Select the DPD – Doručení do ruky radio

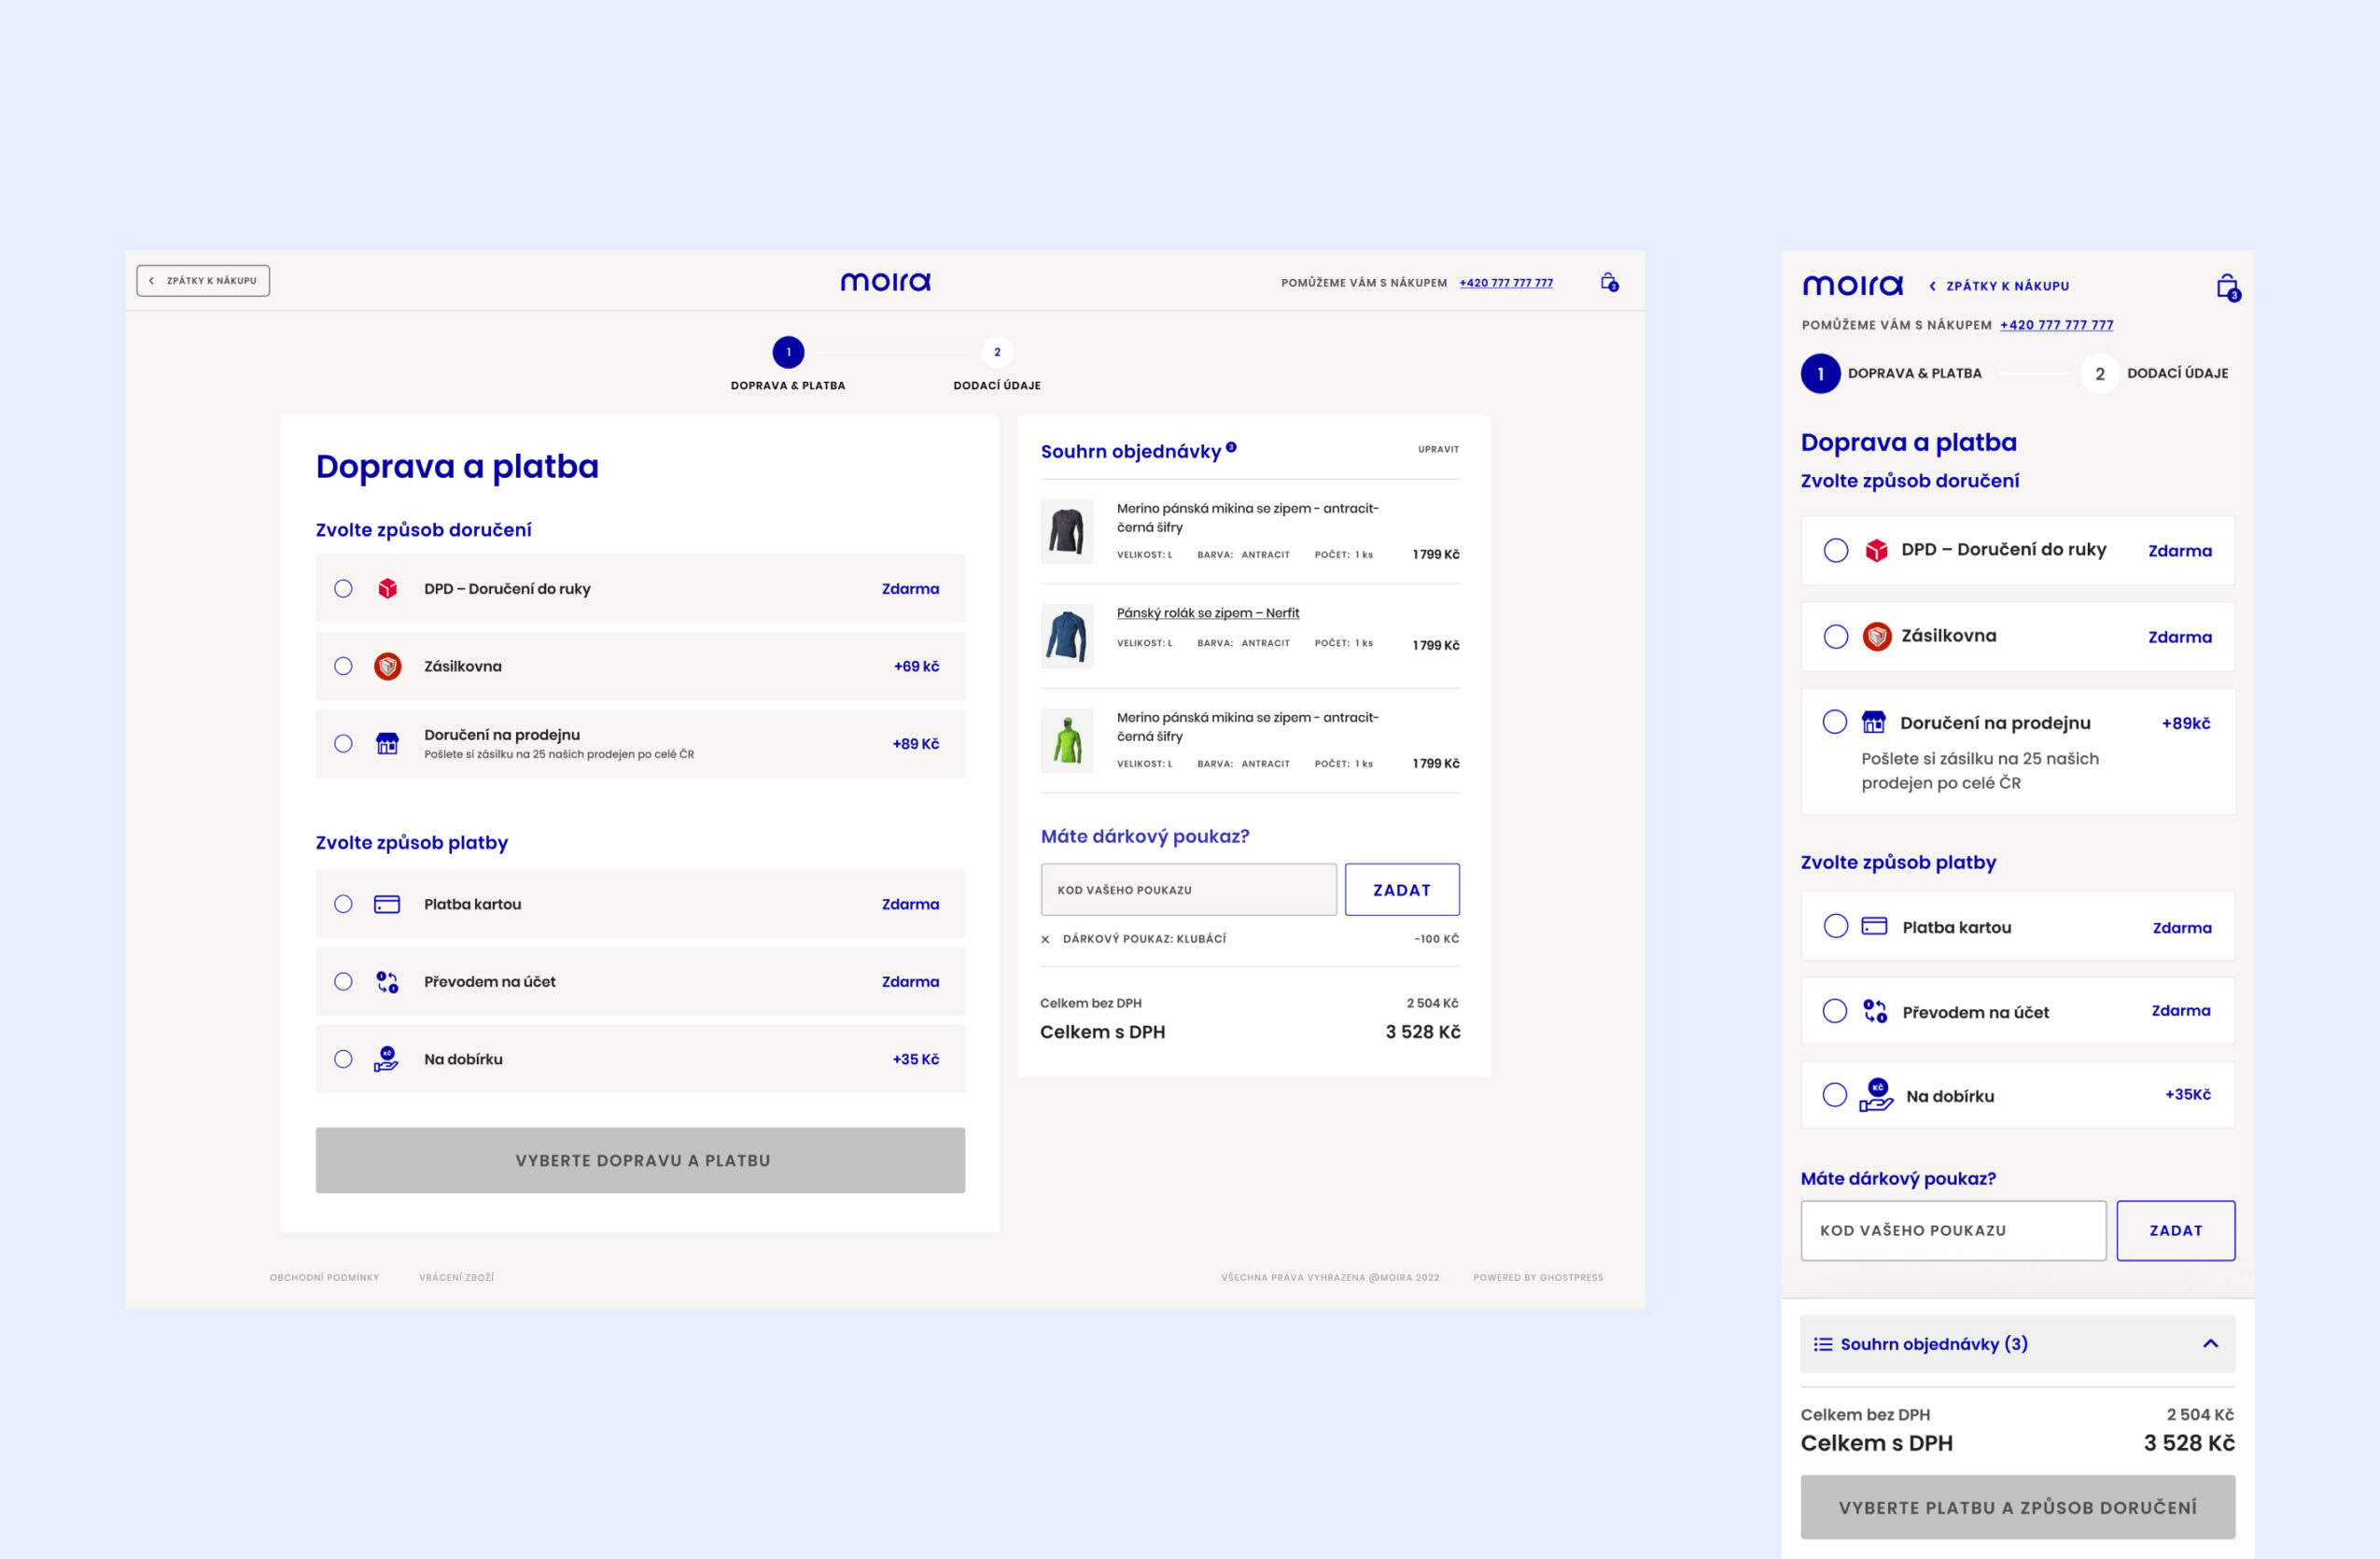[x=344, y=589]
